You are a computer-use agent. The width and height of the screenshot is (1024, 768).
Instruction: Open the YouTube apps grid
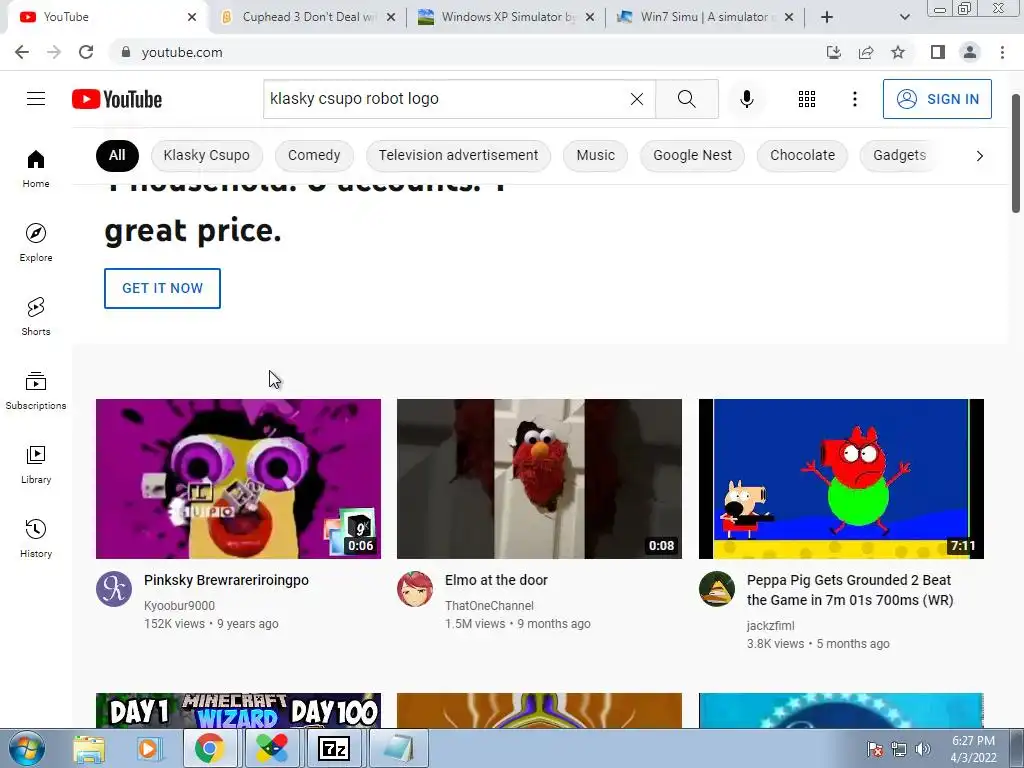pos(807,99)
